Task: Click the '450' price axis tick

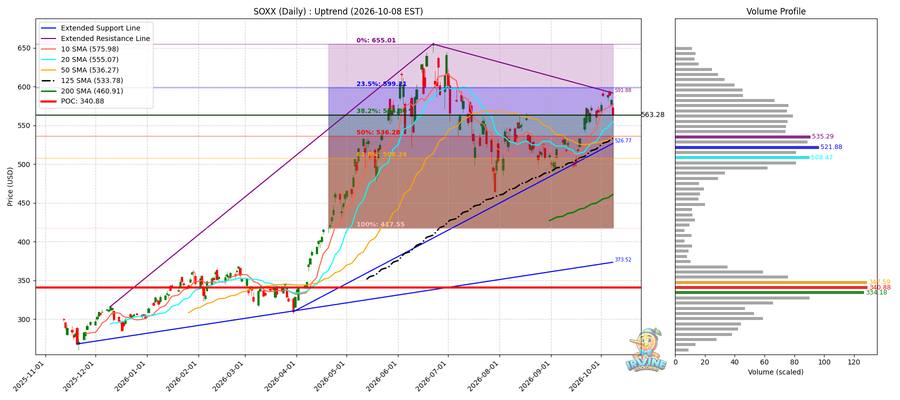Action: click(25, 203)
